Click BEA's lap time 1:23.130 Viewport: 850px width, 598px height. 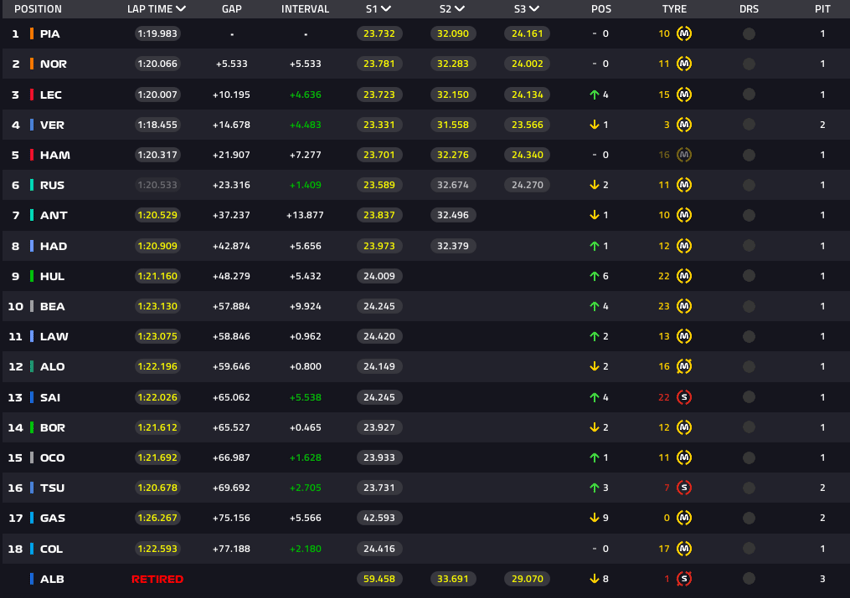[x=157, y=306]
